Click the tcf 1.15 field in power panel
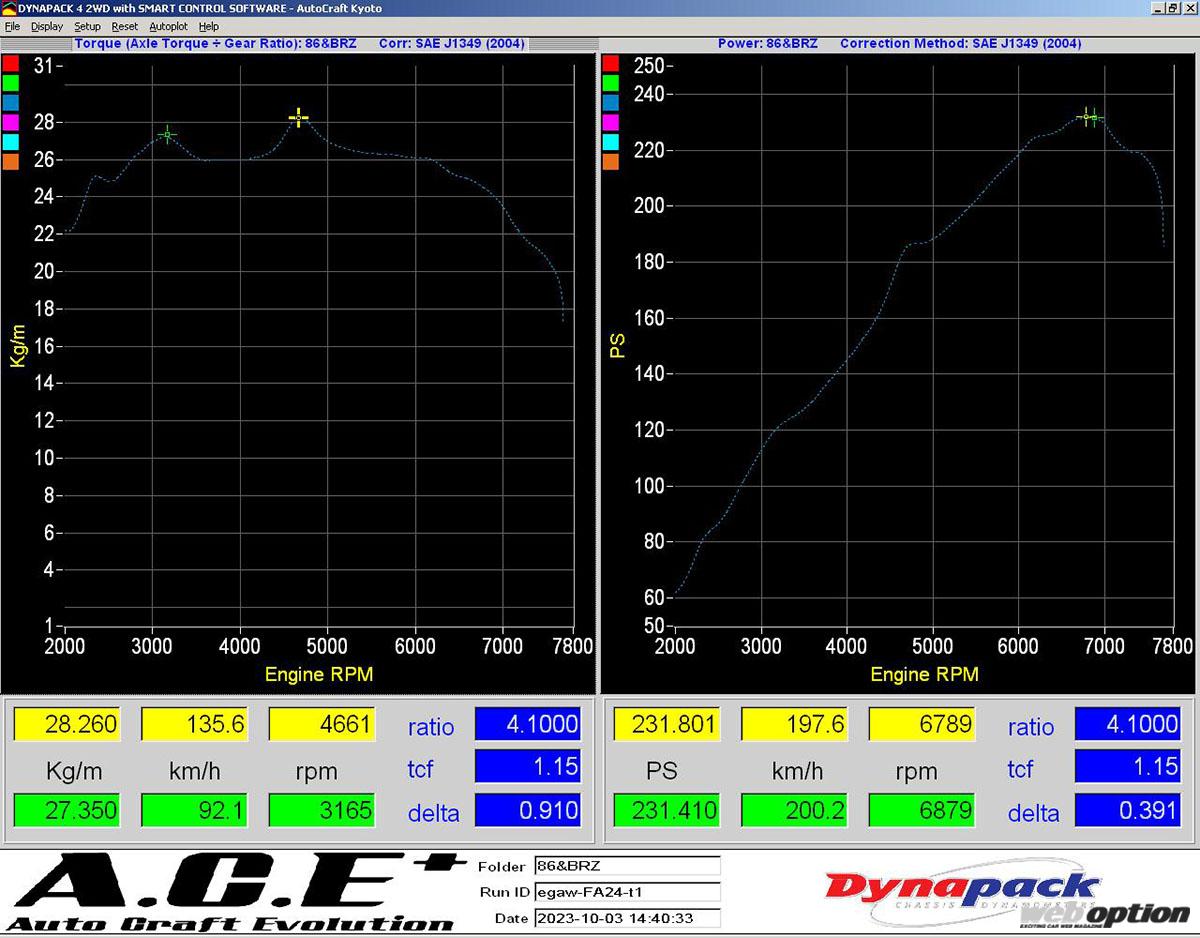1200x938 pixels. pos(1127,767)
